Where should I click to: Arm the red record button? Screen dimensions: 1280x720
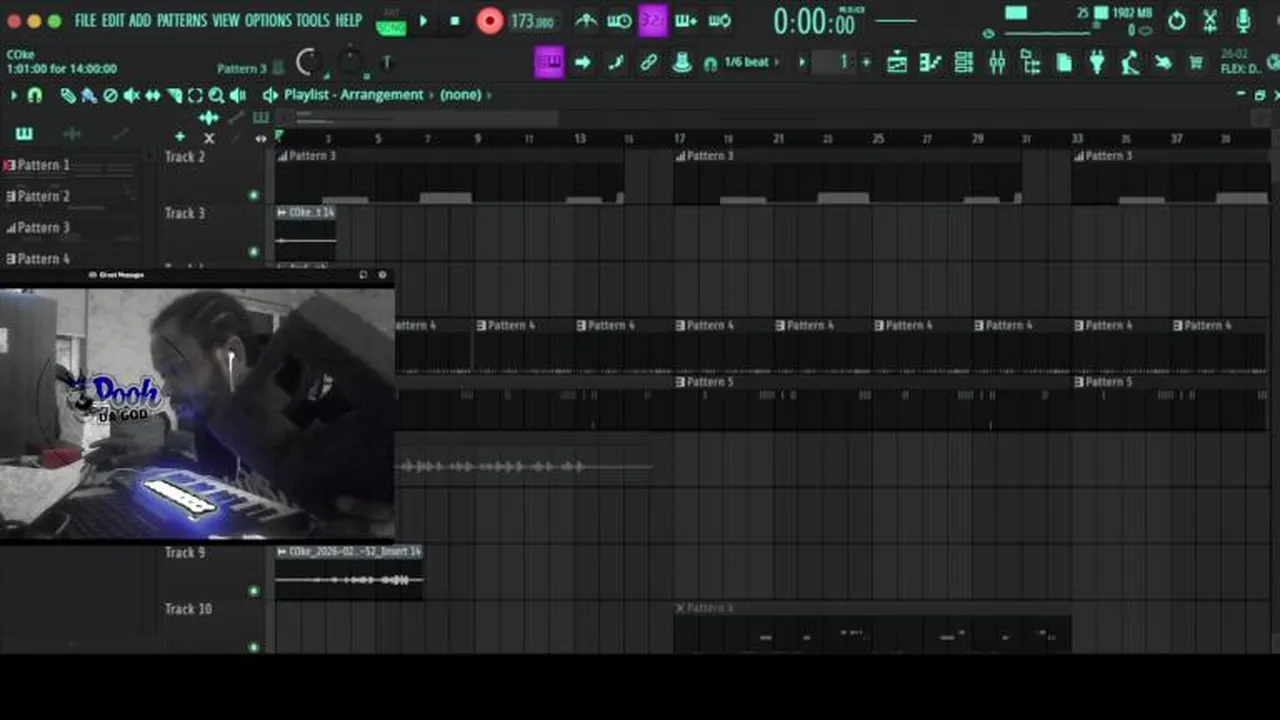(489, 21)
